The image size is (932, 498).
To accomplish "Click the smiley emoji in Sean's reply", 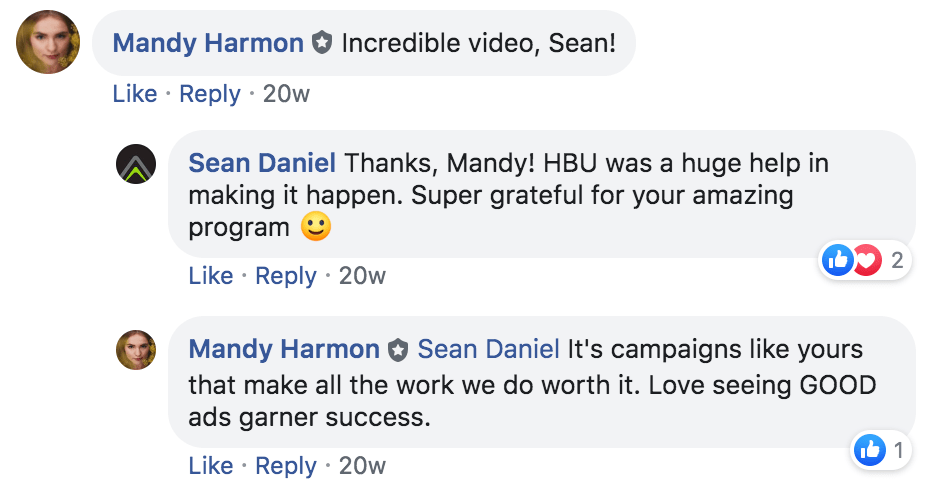I will click(x=316, y=226).
